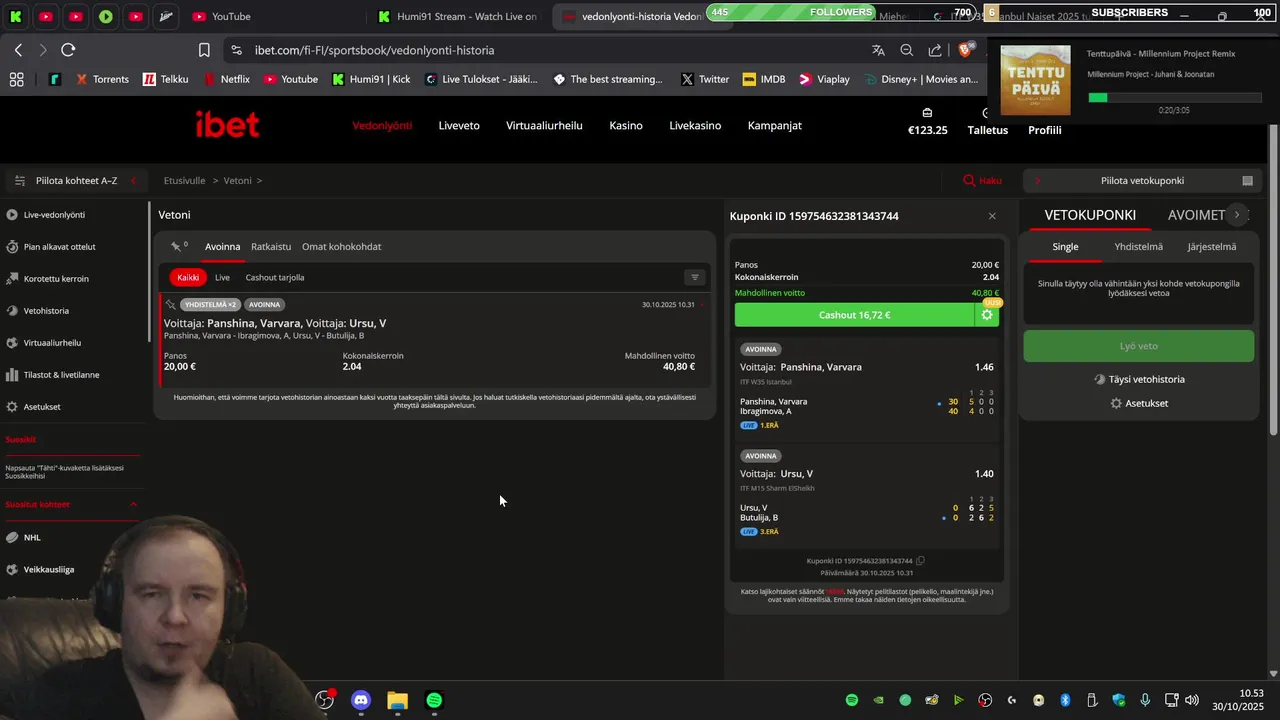Screen dimensions: 1280x720
Task: Reload the page with browser refresh icon
Action: 68,50
